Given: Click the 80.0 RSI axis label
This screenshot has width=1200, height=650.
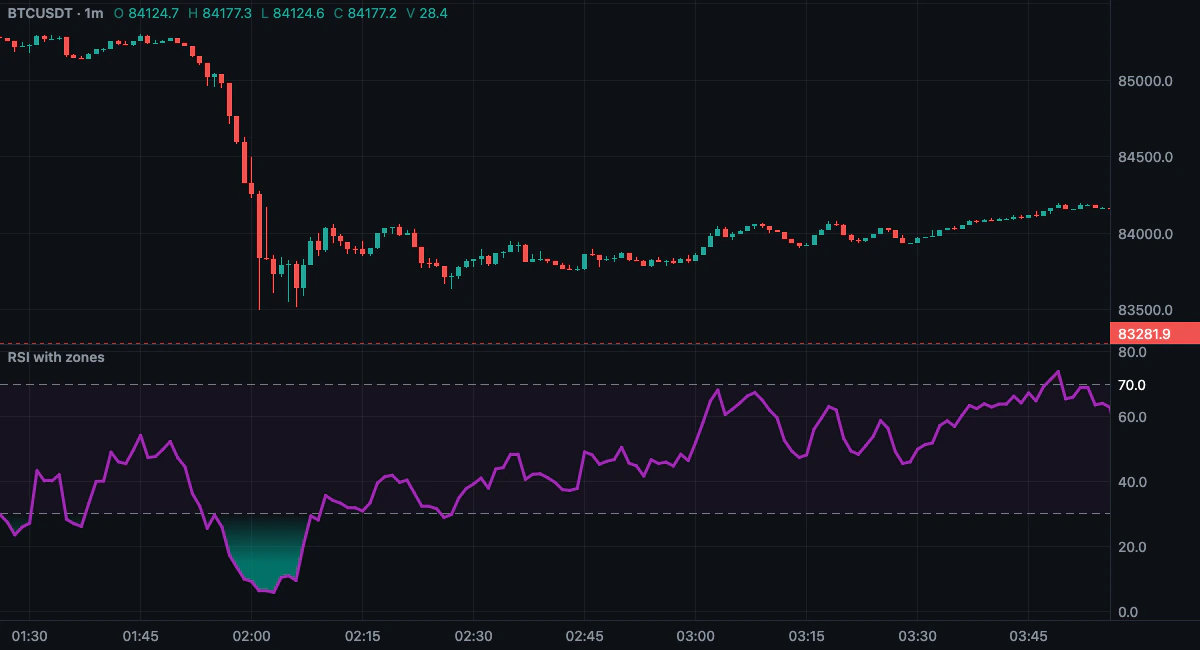Looking at the screenshot, I should click(1132, 353).
